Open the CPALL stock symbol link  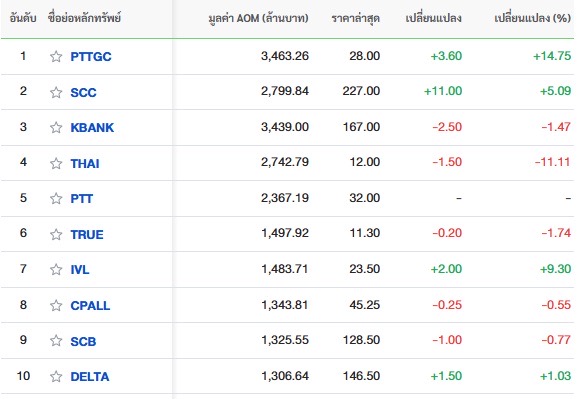pyautogui.click(x=90, y=306)
